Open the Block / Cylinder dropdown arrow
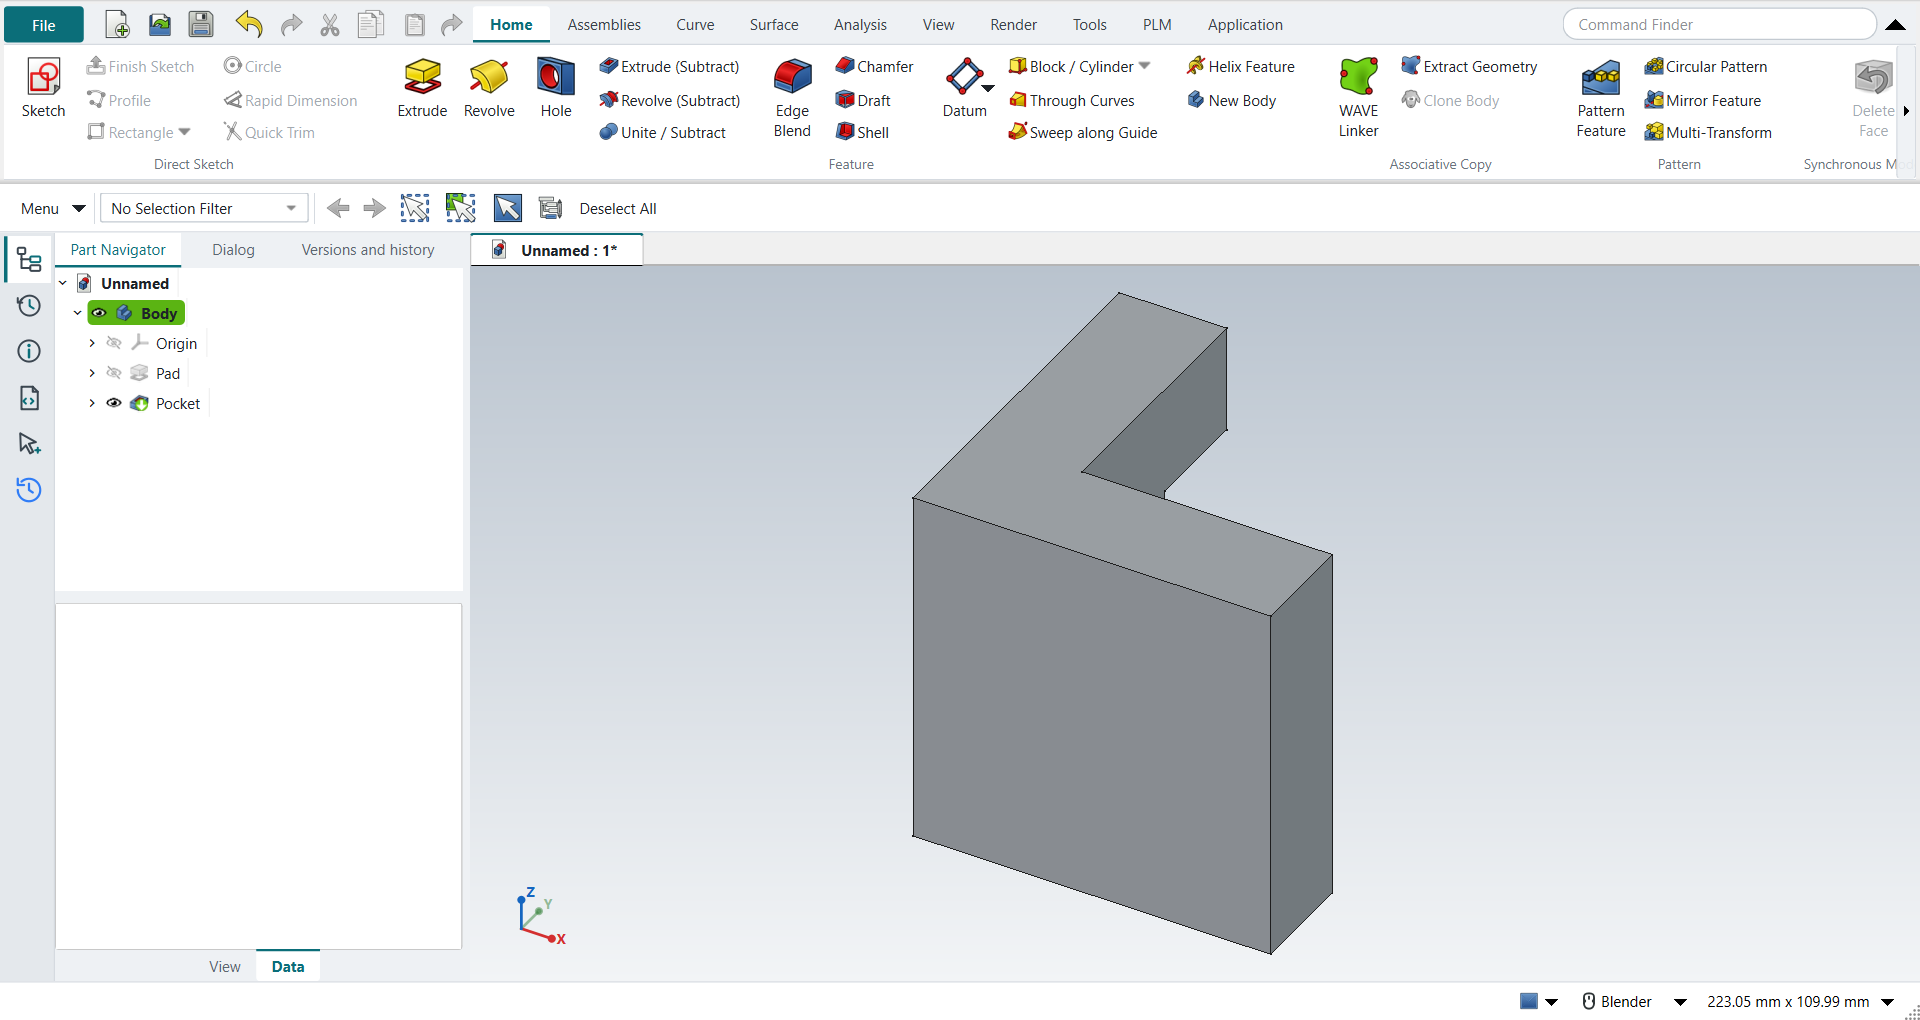The image size is (1920, 1020). point(1145,66)
